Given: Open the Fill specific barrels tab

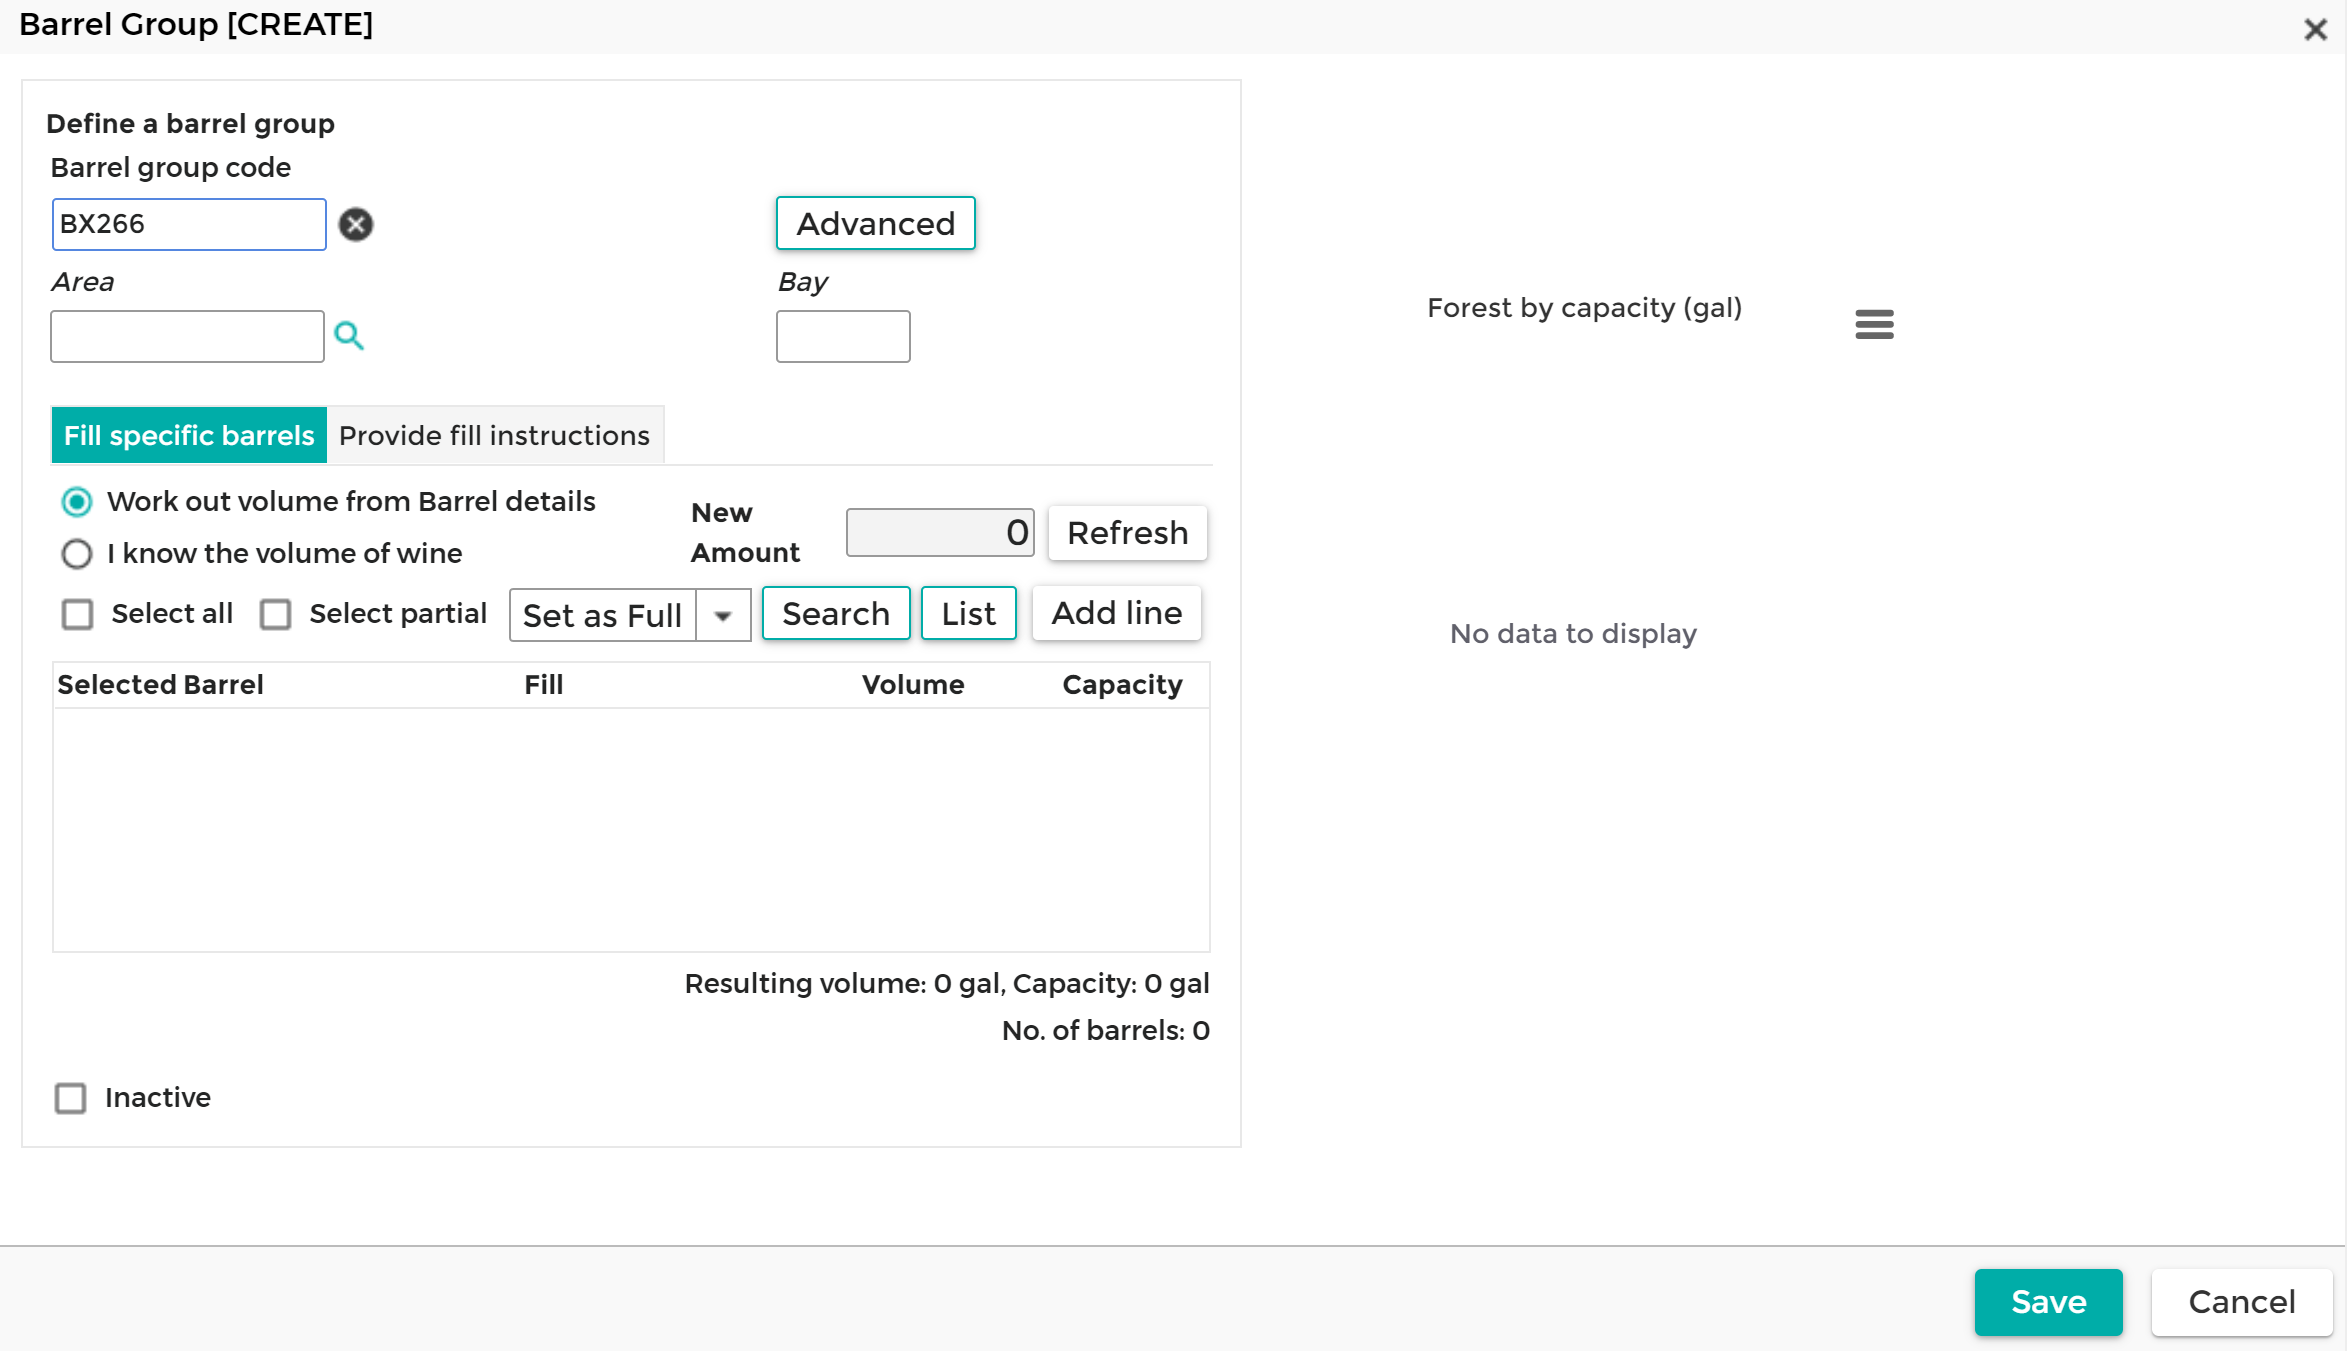Looking at the screenshot, I should click(x=189, y=435).
